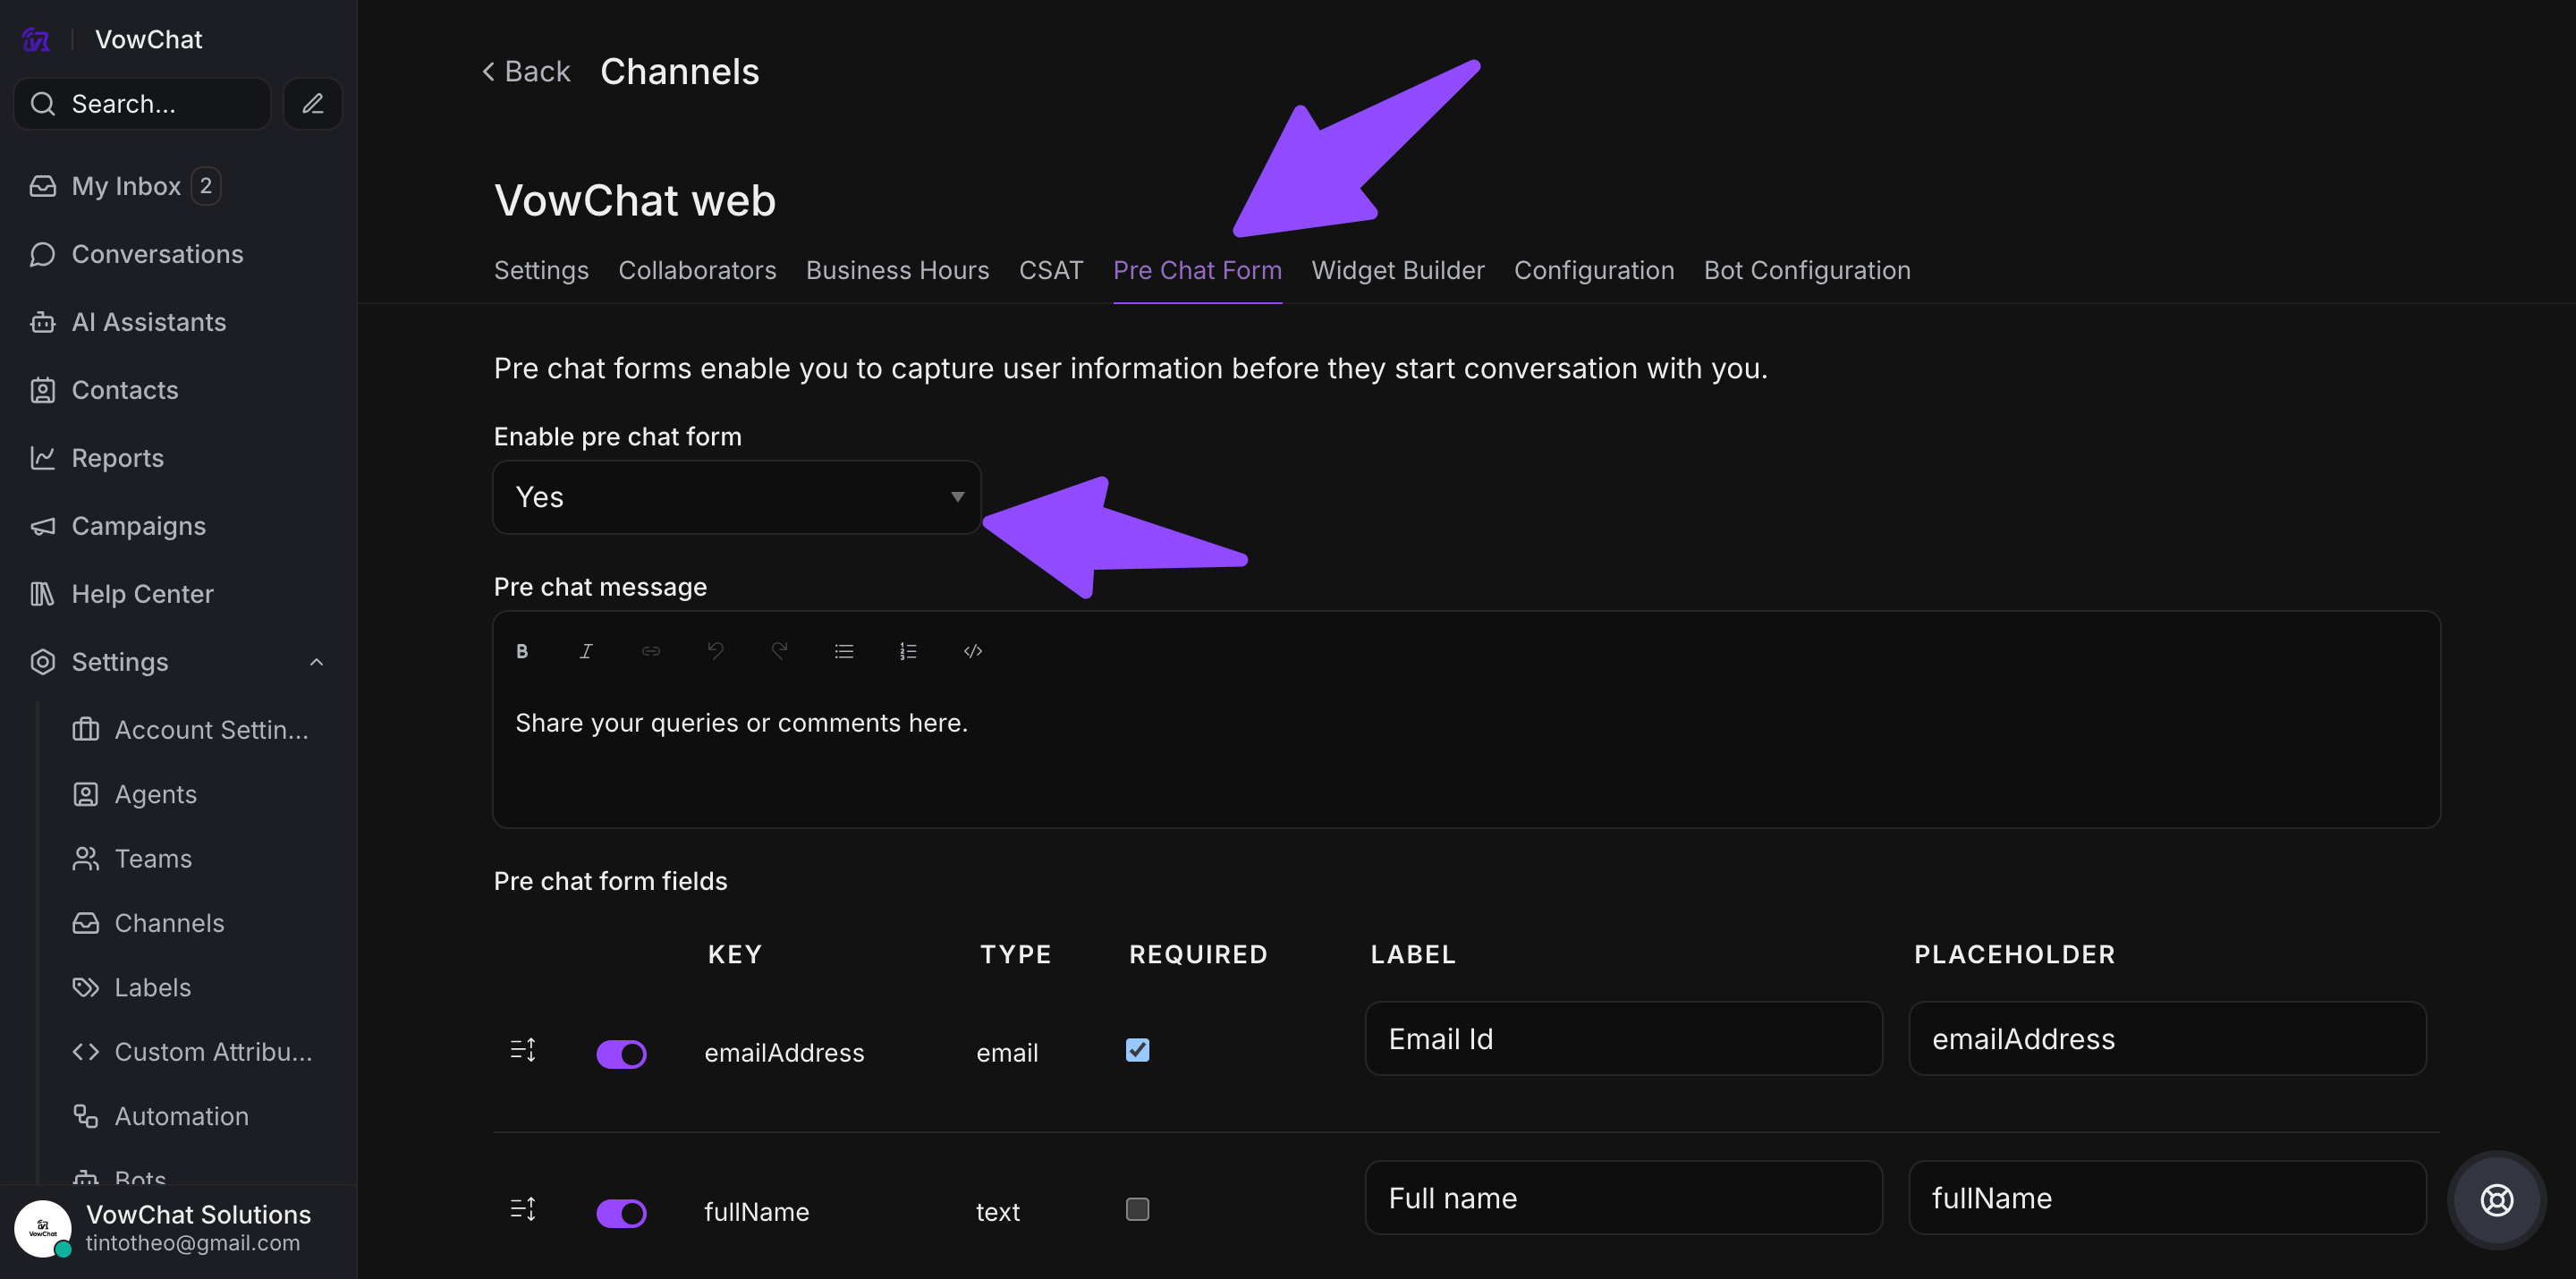Focus the sidebar Search box

point(143,104)
